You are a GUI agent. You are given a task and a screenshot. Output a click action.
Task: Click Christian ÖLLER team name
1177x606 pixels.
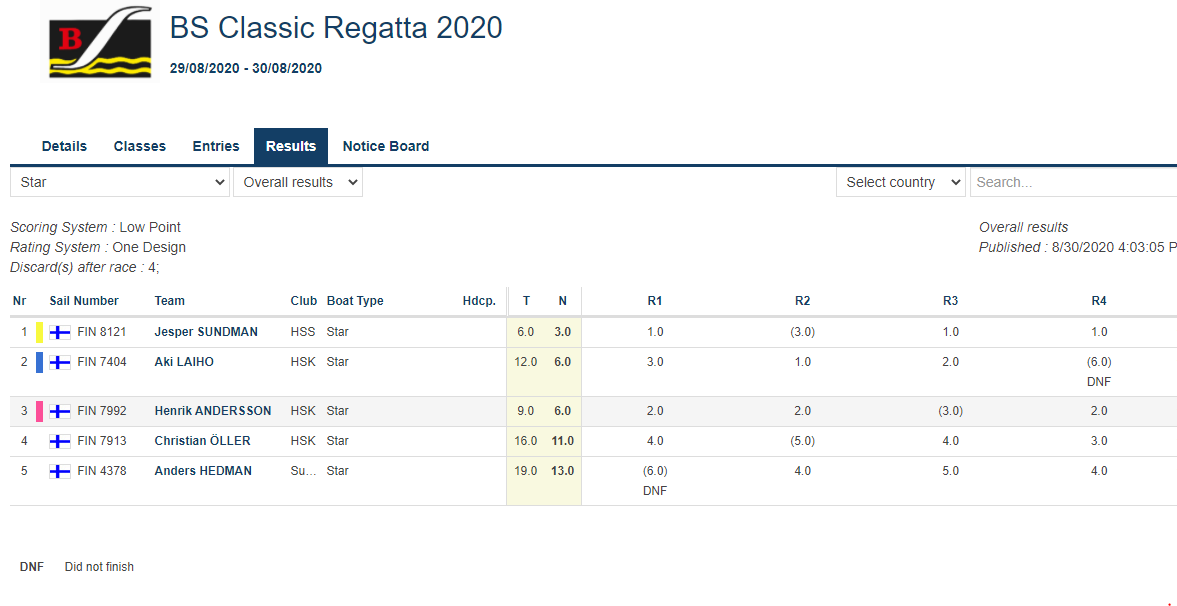pyautogui.click(x=202, y=441)
